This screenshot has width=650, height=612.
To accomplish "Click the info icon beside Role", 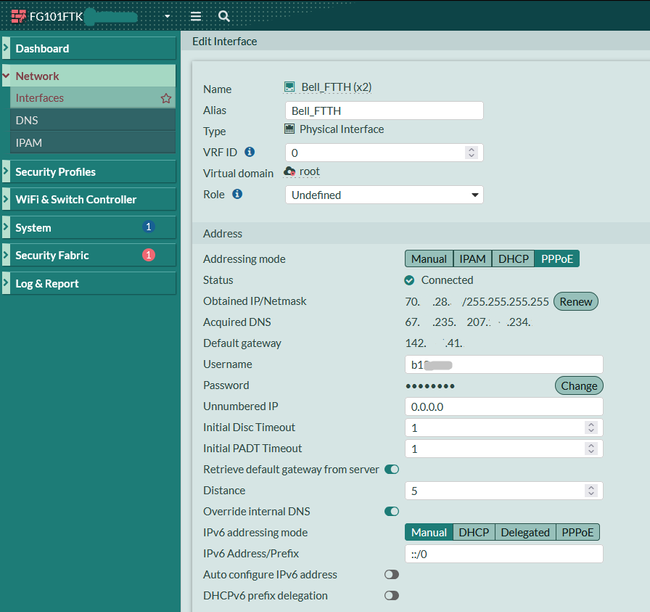I will (238, 194).
